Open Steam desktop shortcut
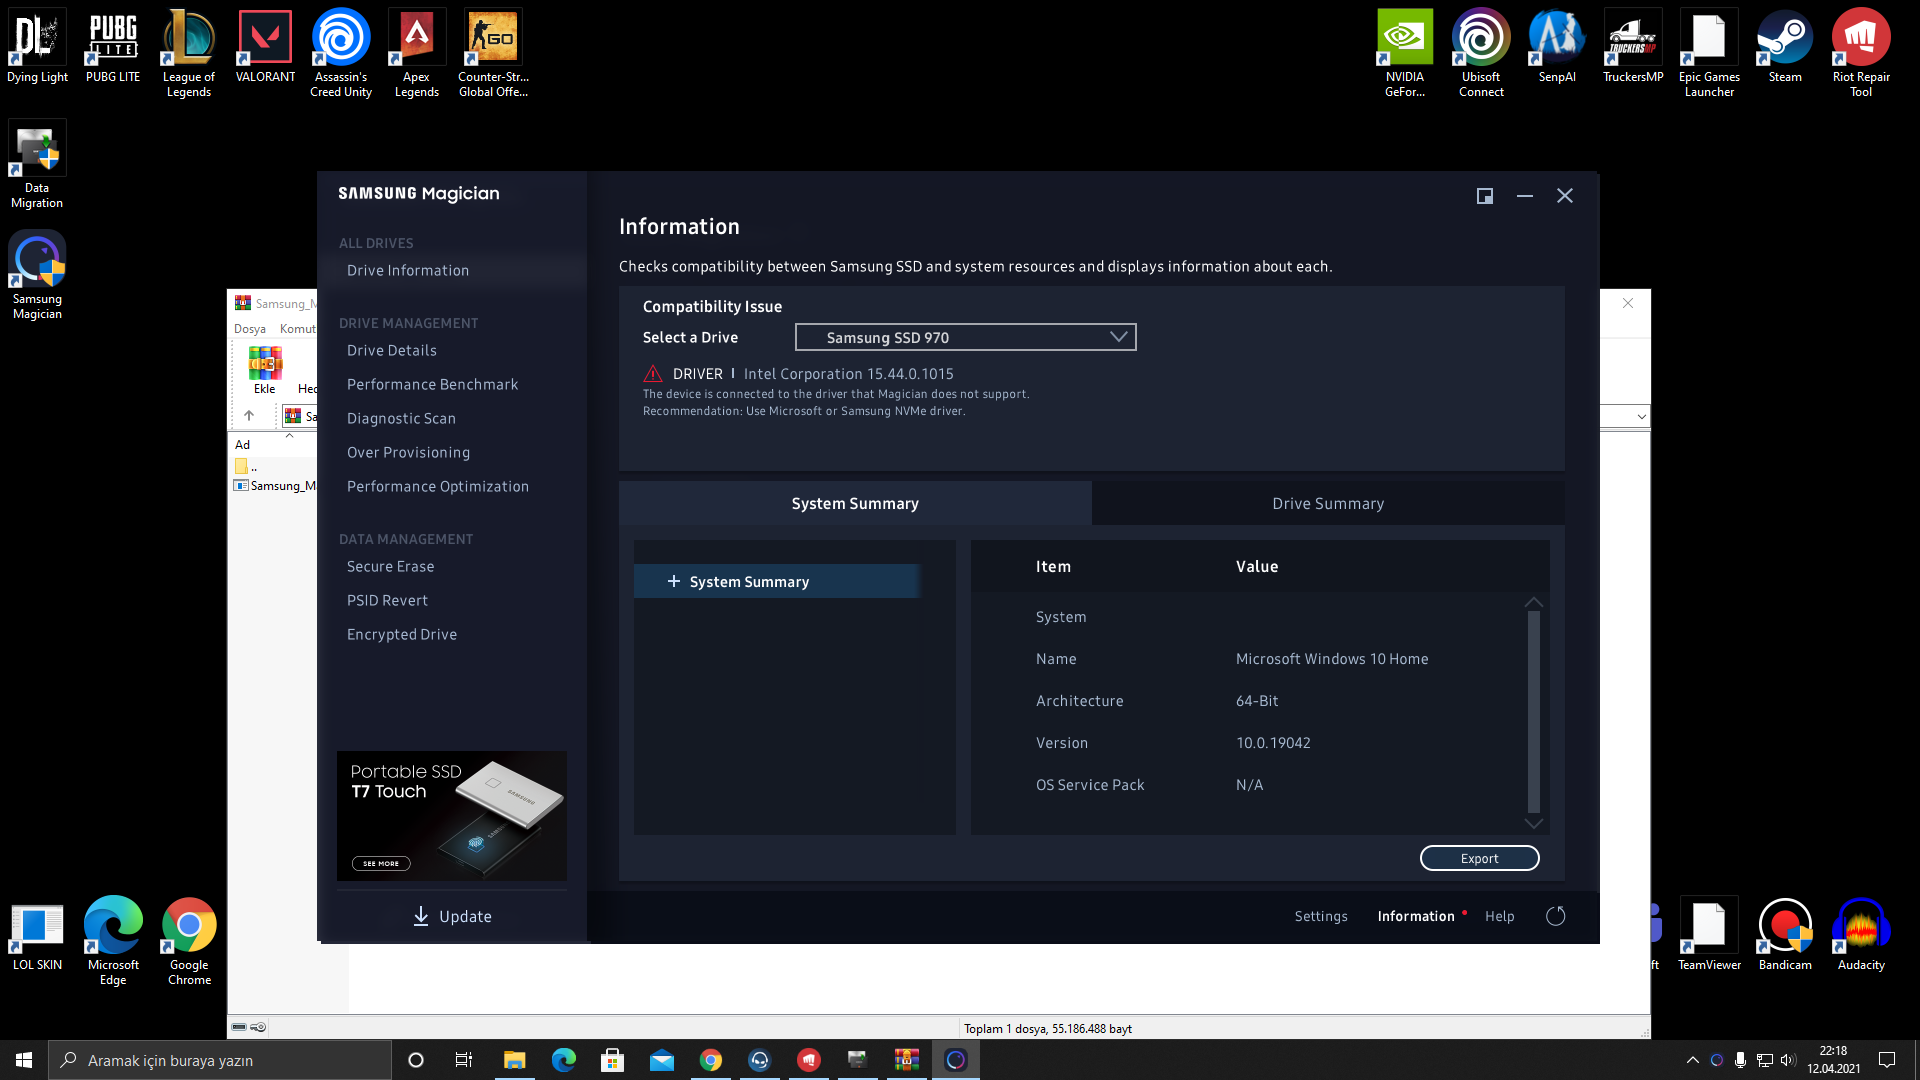 point(1785,47)
